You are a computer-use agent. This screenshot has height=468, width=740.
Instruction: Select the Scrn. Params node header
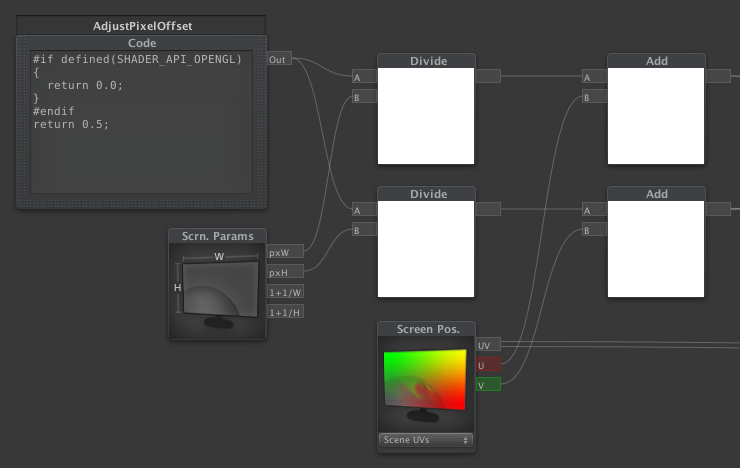tap(217, 236)
